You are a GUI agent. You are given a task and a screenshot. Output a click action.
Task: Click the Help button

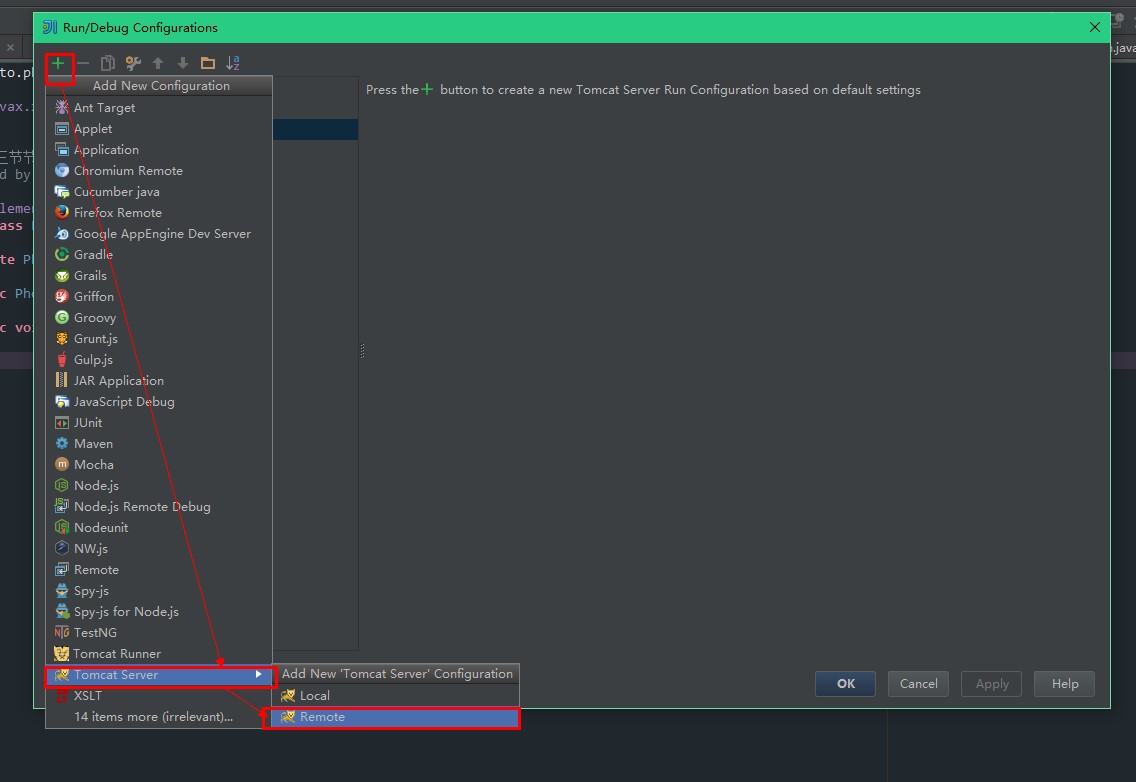1065,683
